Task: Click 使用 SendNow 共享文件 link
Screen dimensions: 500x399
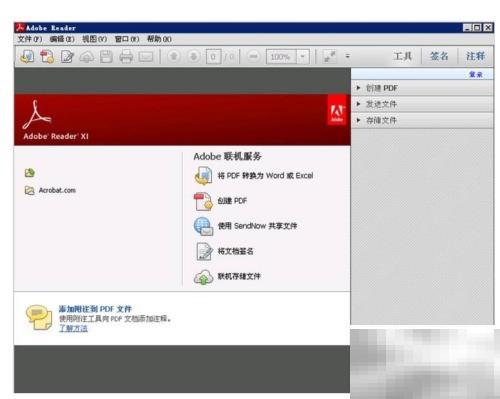Action: (257, 226)
